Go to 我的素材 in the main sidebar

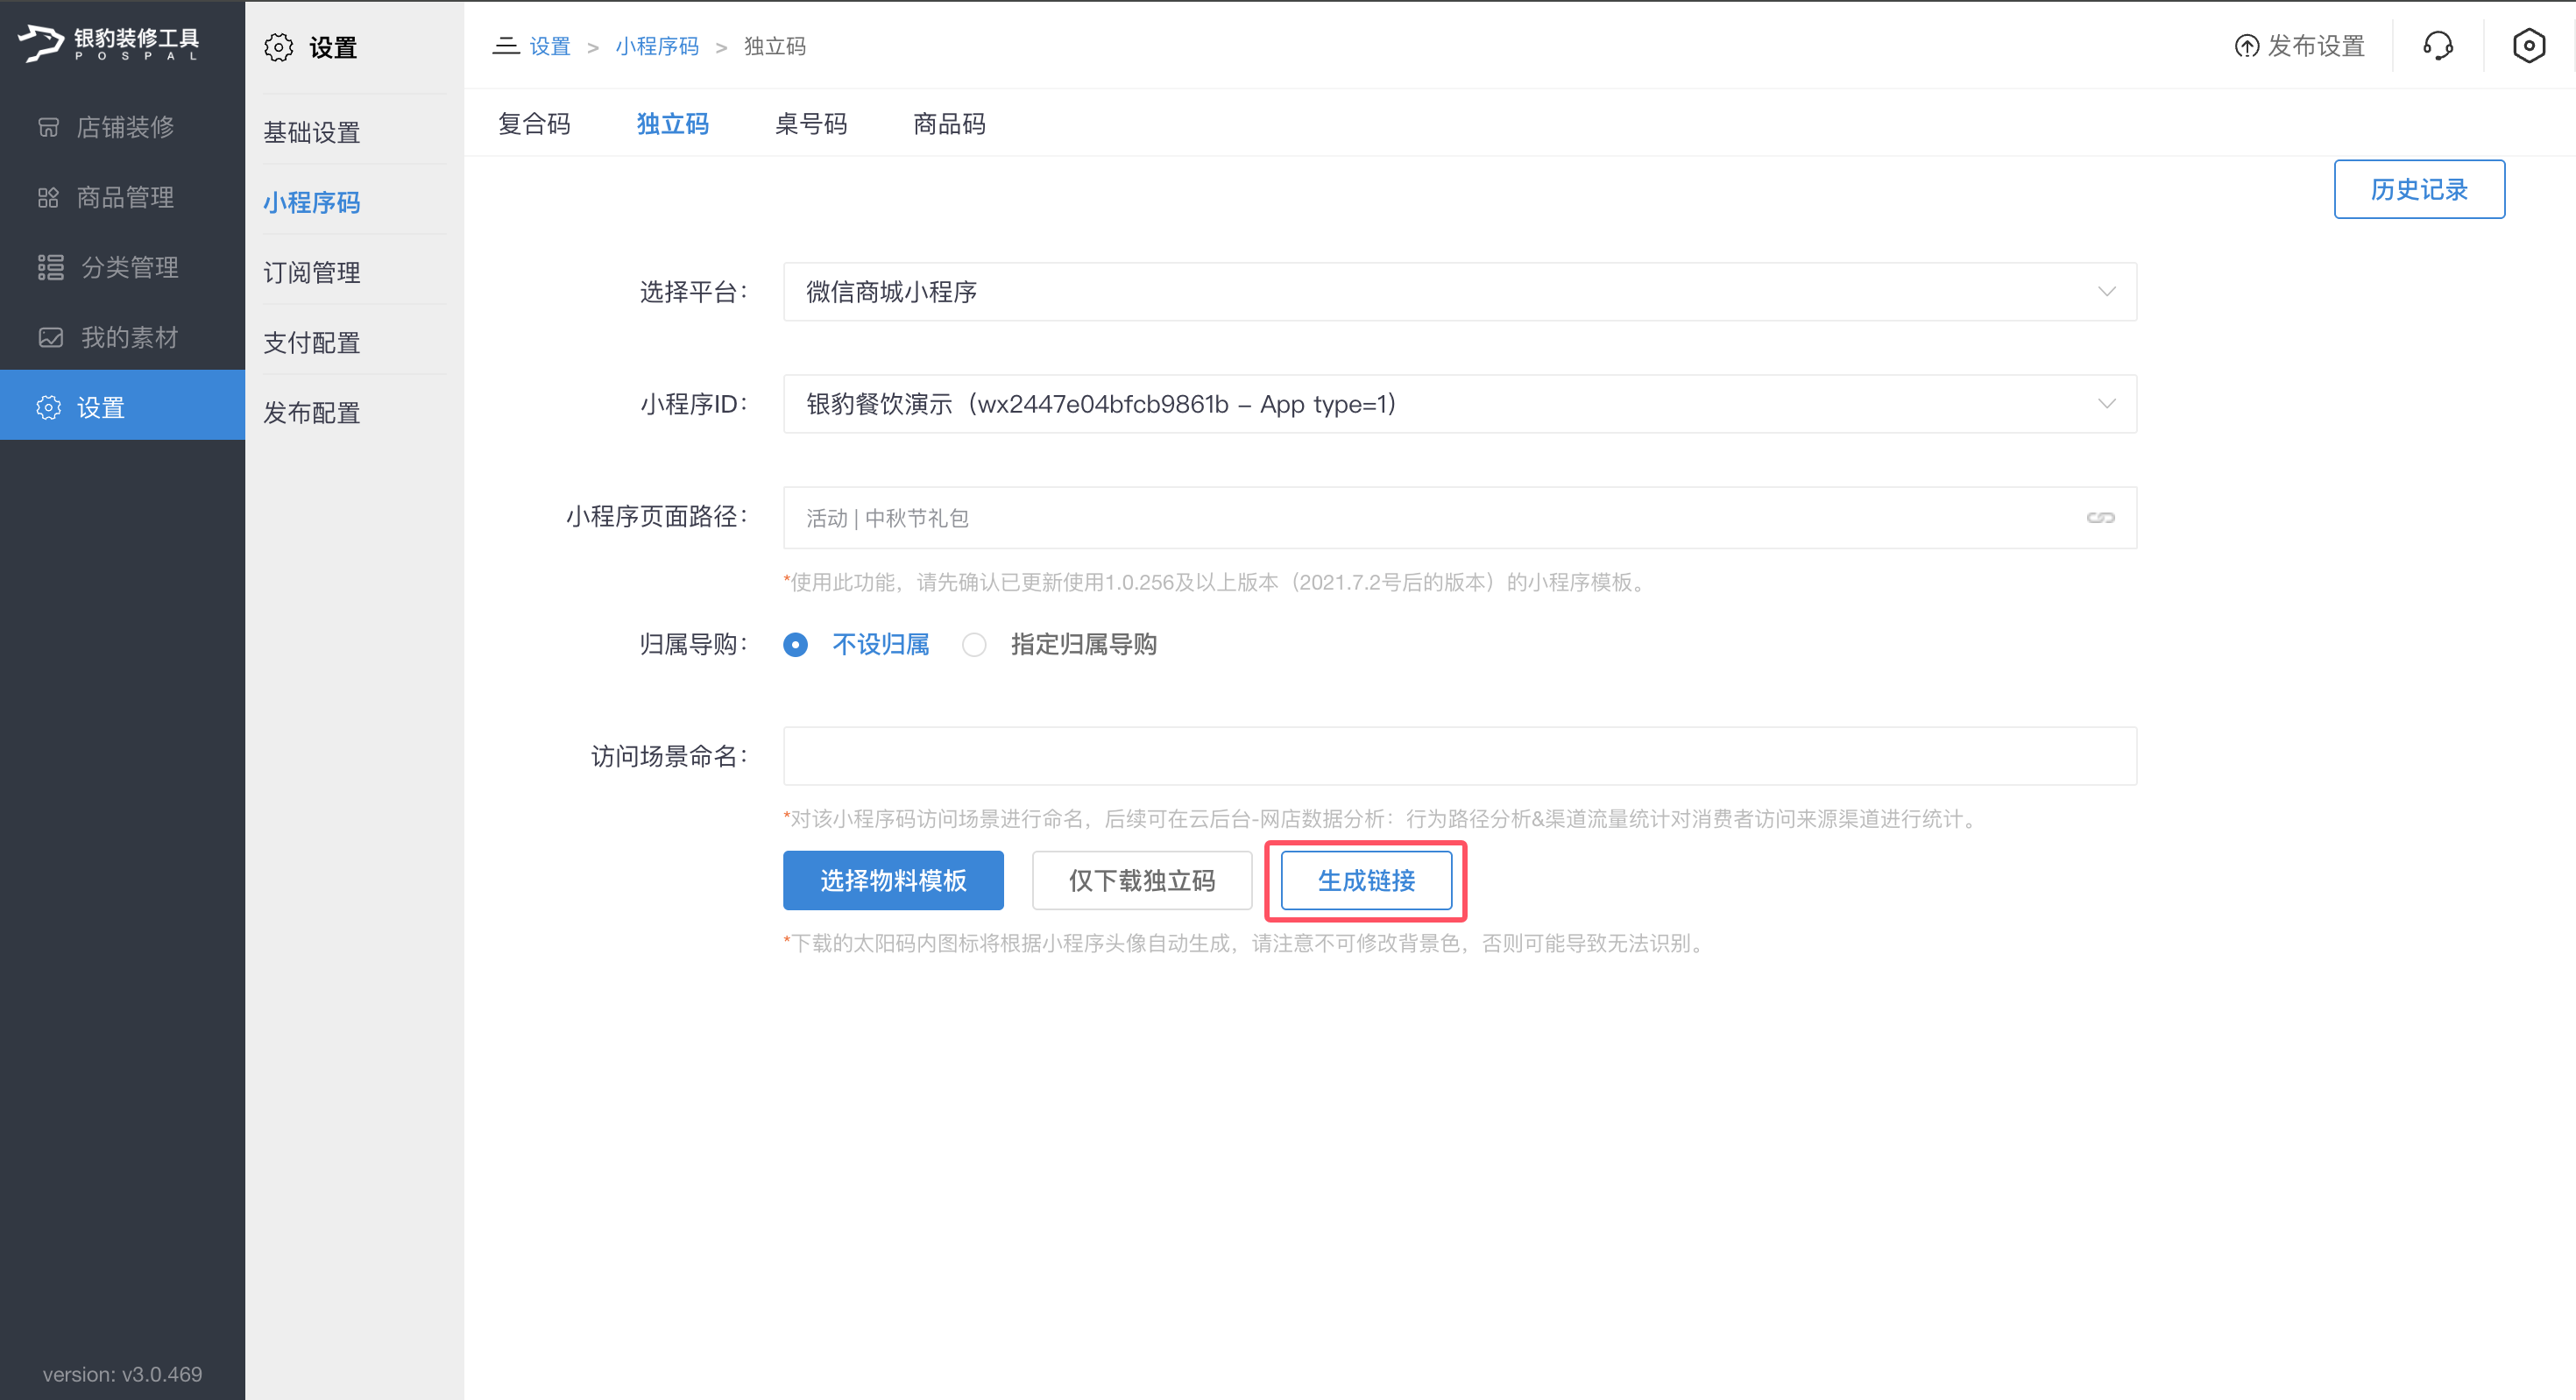tap(122, 337)
